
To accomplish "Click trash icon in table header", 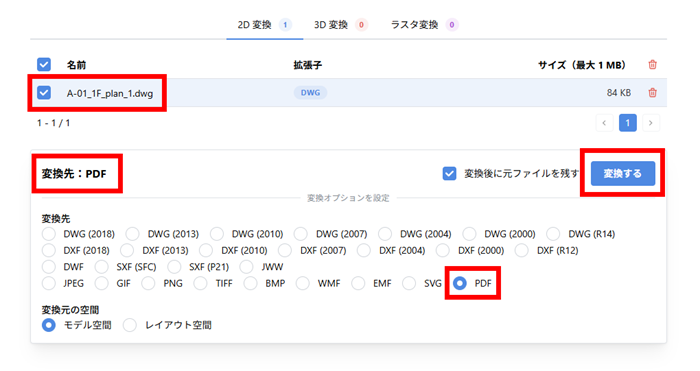I will click(652, 65).
